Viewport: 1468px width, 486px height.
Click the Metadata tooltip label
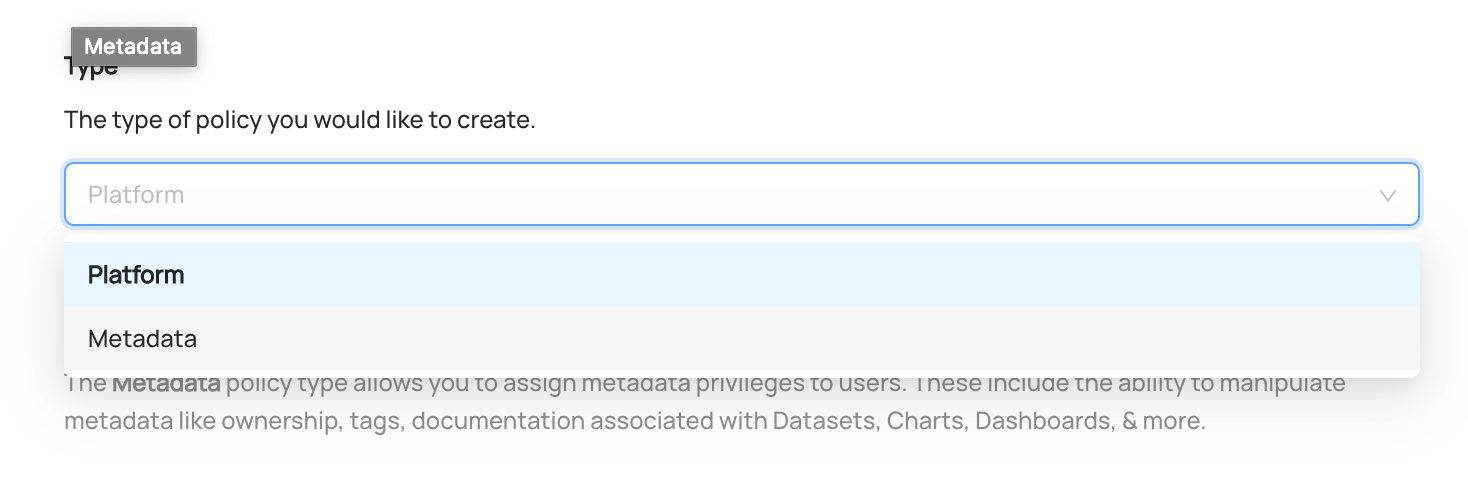(133, 46)
